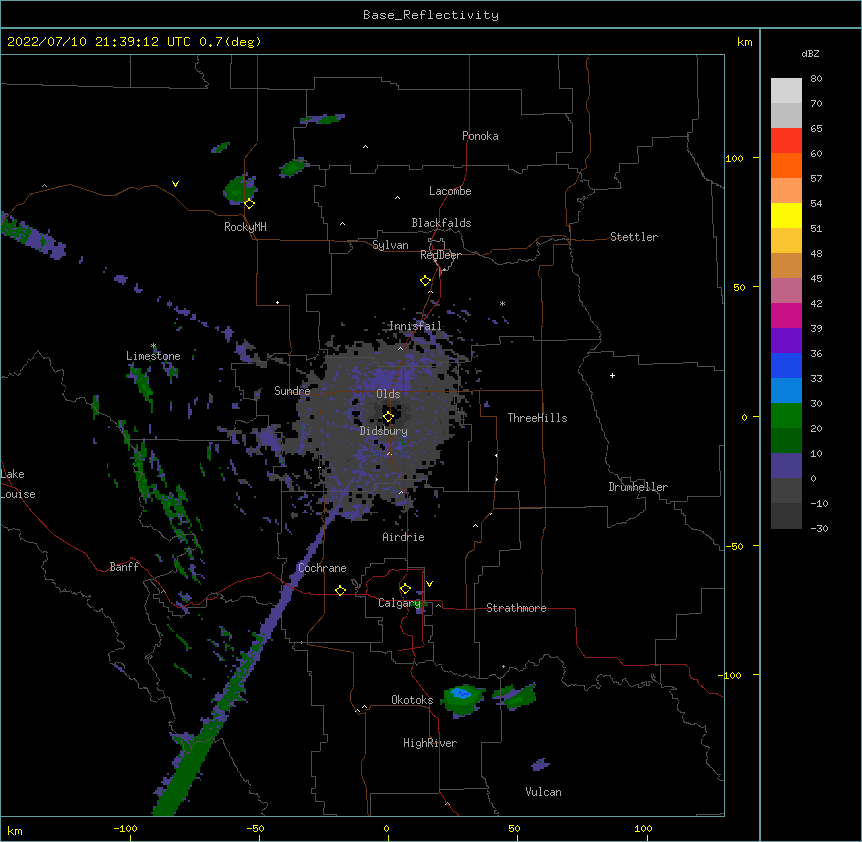Click the HighRiver label
Viewport: 862px width, 842px height.
pos(430,743)
